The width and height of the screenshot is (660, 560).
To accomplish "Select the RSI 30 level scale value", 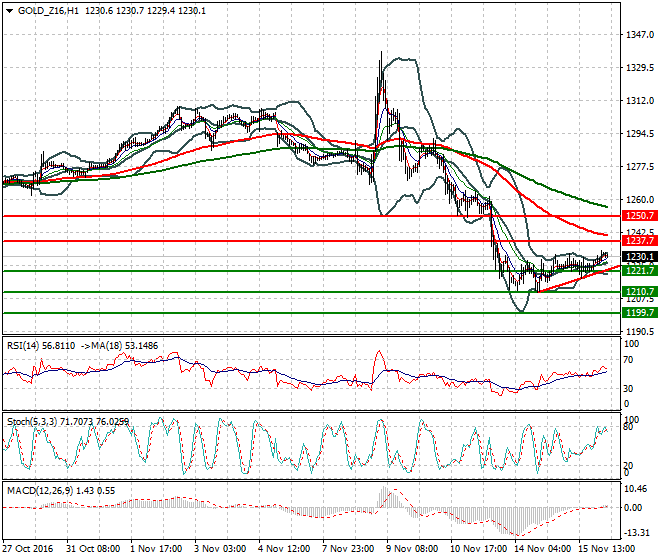I will [x=628, y=388].
